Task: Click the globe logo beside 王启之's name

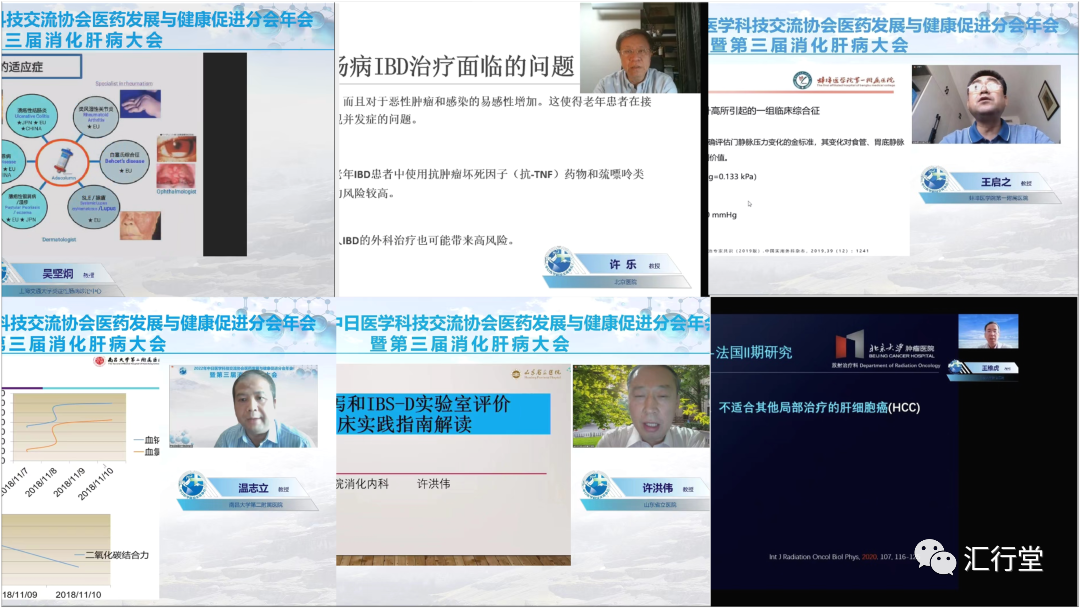Action: point(935,180)
